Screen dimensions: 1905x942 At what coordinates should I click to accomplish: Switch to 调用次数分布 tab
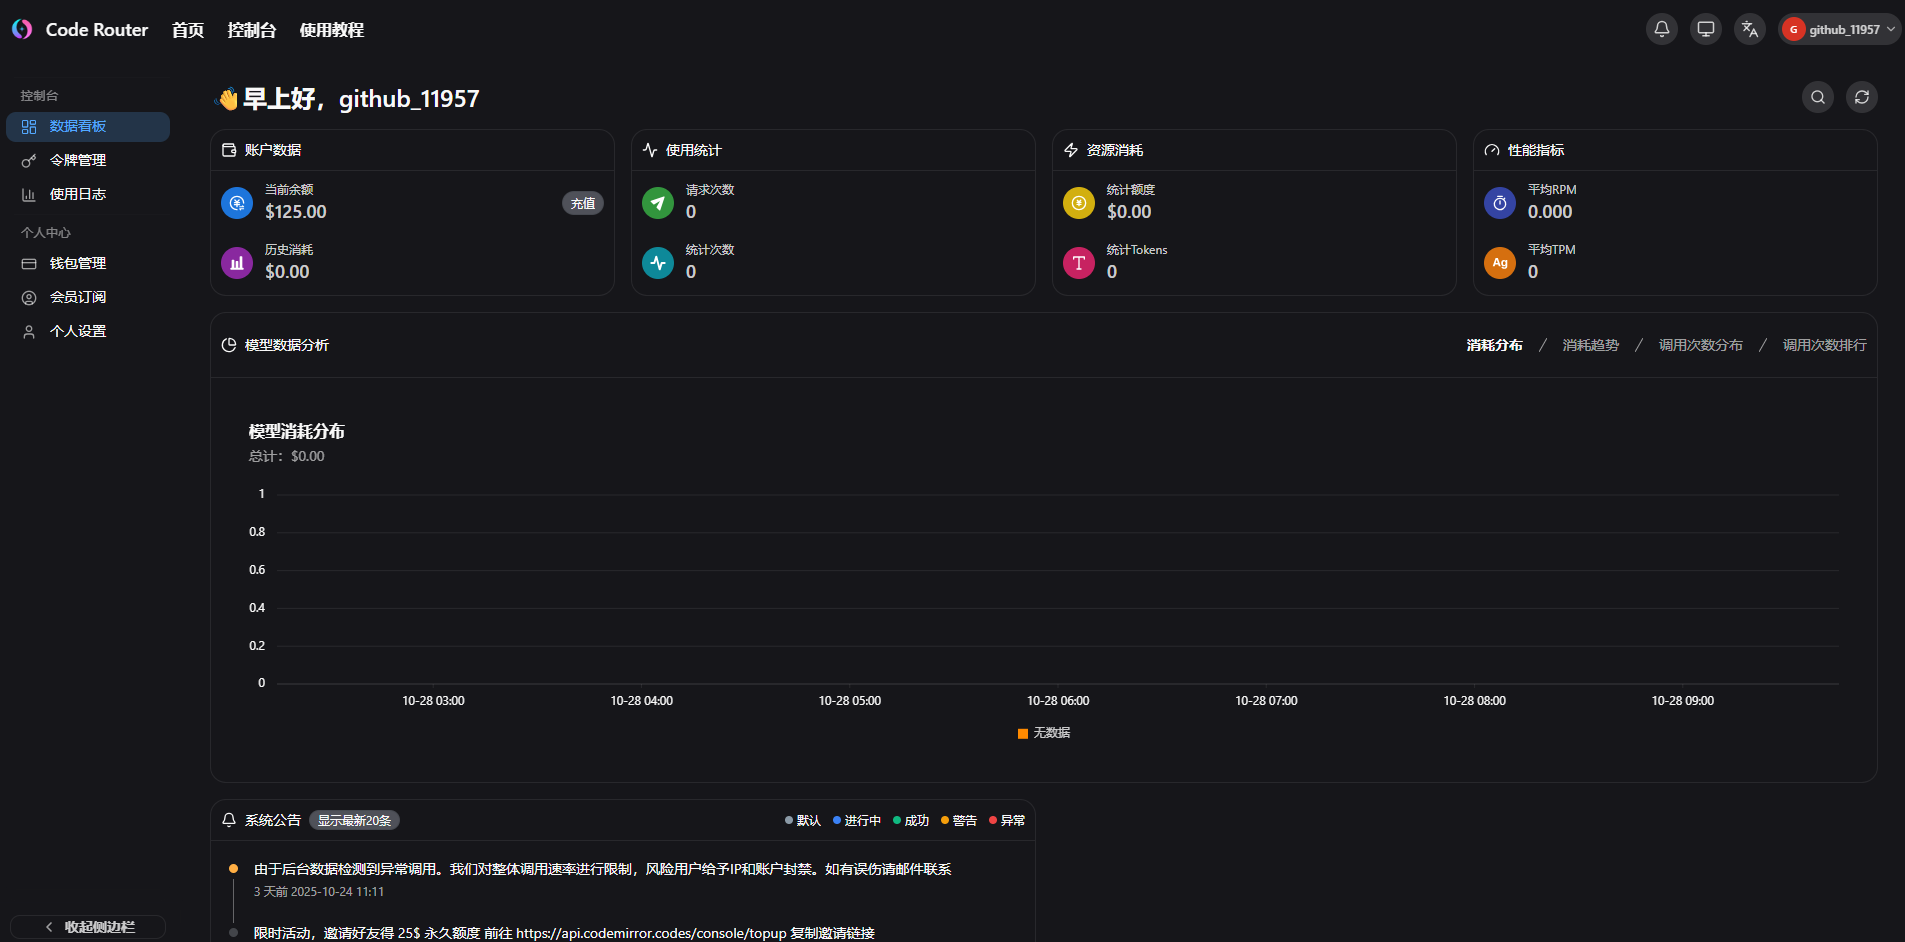[1701, 345]
